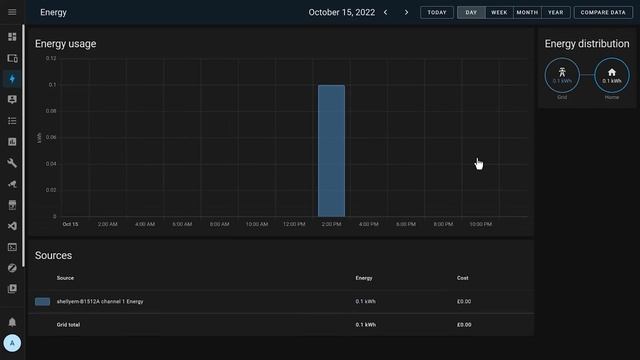Click the Compare Data button
Viewport: 640px width, 360px height.
pos(603,12)
